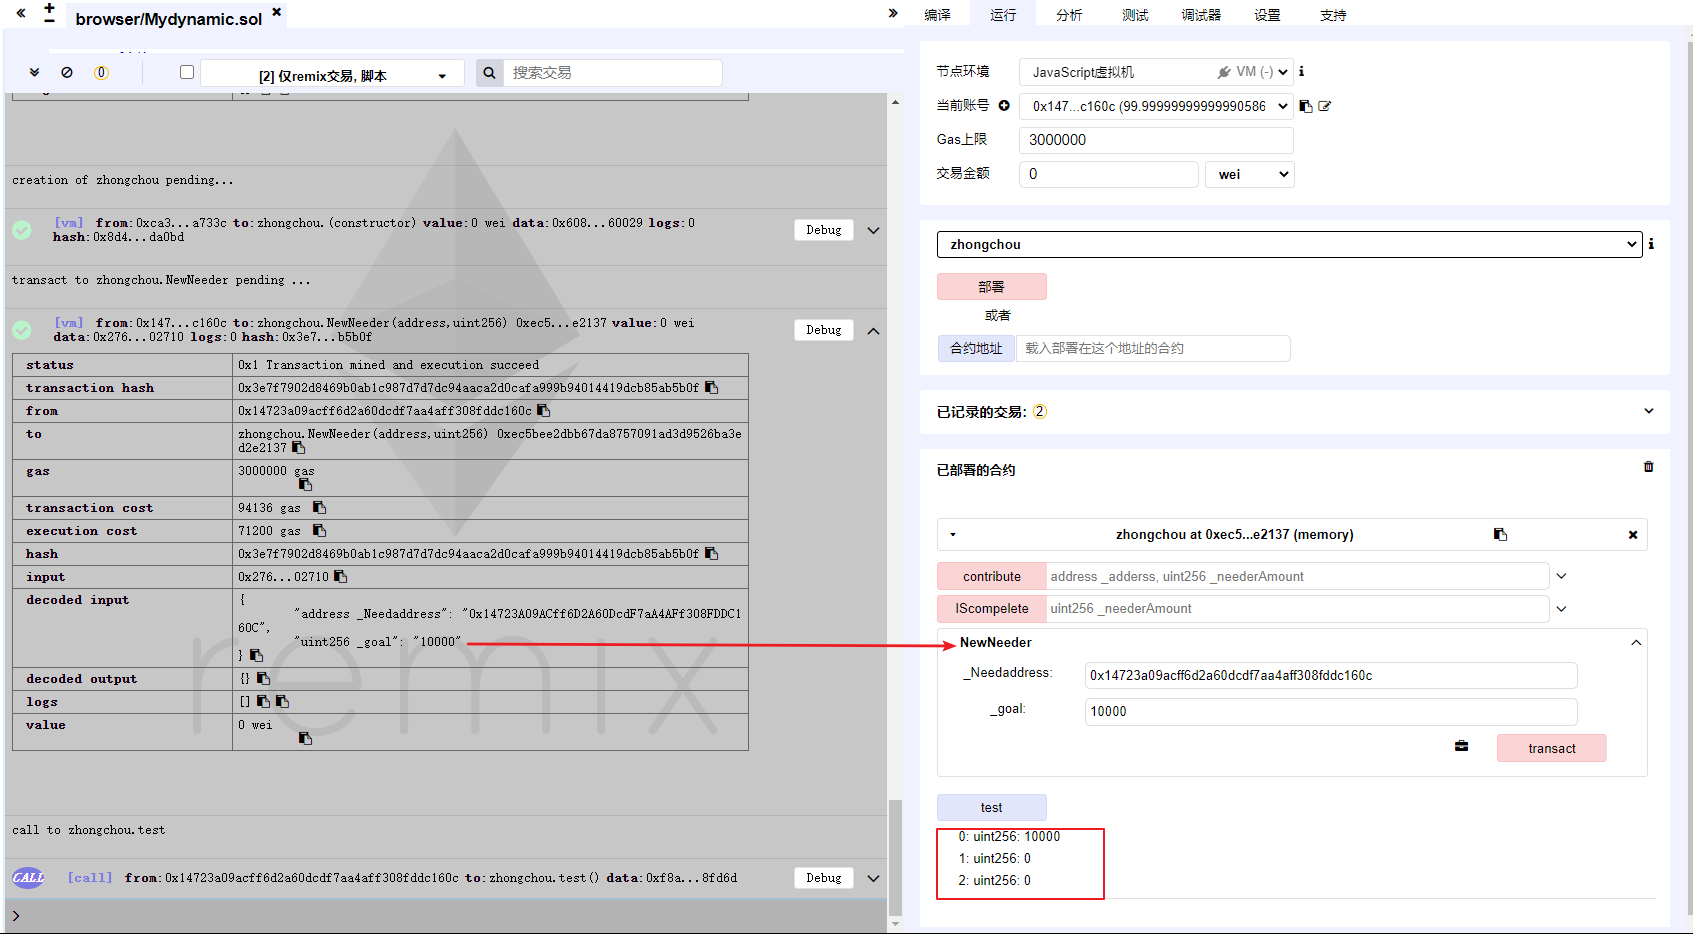The image size is (1693, 934).
Task: Click the pending transactions counter badge
Action: tap(101, 72)
